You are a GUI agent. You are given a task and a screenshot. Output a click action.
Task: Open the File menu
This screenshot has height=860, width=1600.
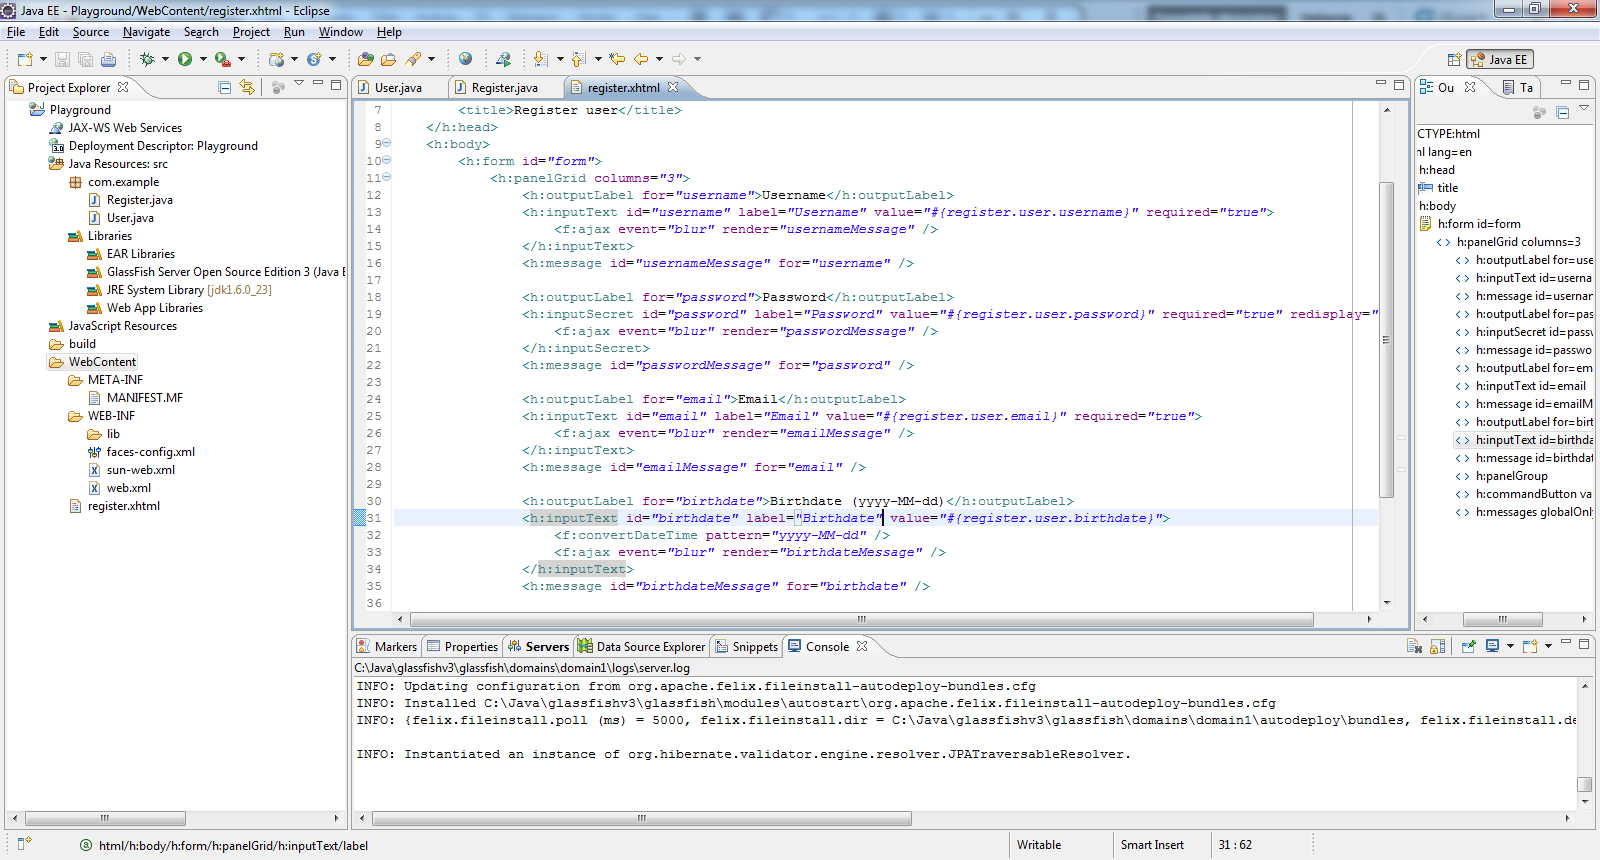click(x=16, y=32)
